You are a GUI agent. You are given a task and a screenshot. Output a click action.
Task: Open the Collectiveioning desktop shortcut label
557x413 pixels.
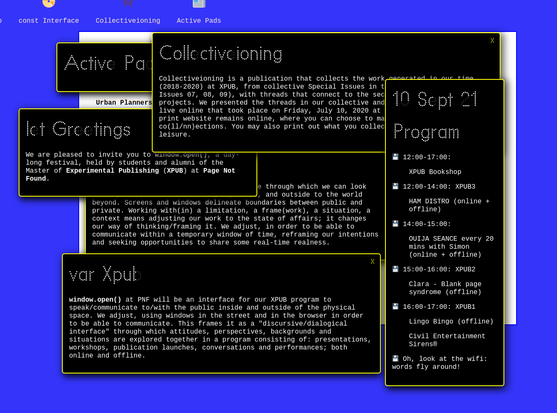(x=128, y=21)
